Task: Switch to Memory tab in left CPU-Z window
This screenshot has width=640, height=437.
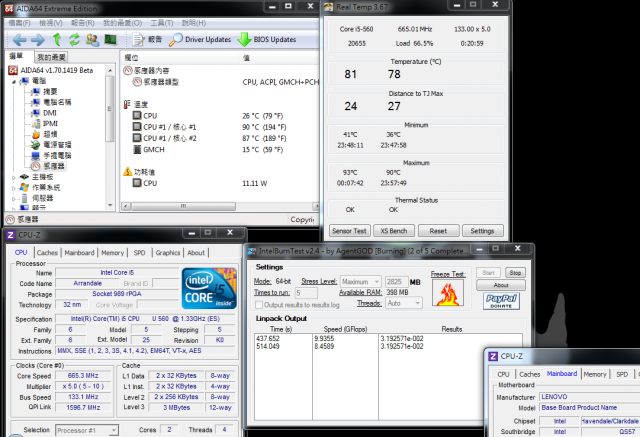Action: point(112,253)
